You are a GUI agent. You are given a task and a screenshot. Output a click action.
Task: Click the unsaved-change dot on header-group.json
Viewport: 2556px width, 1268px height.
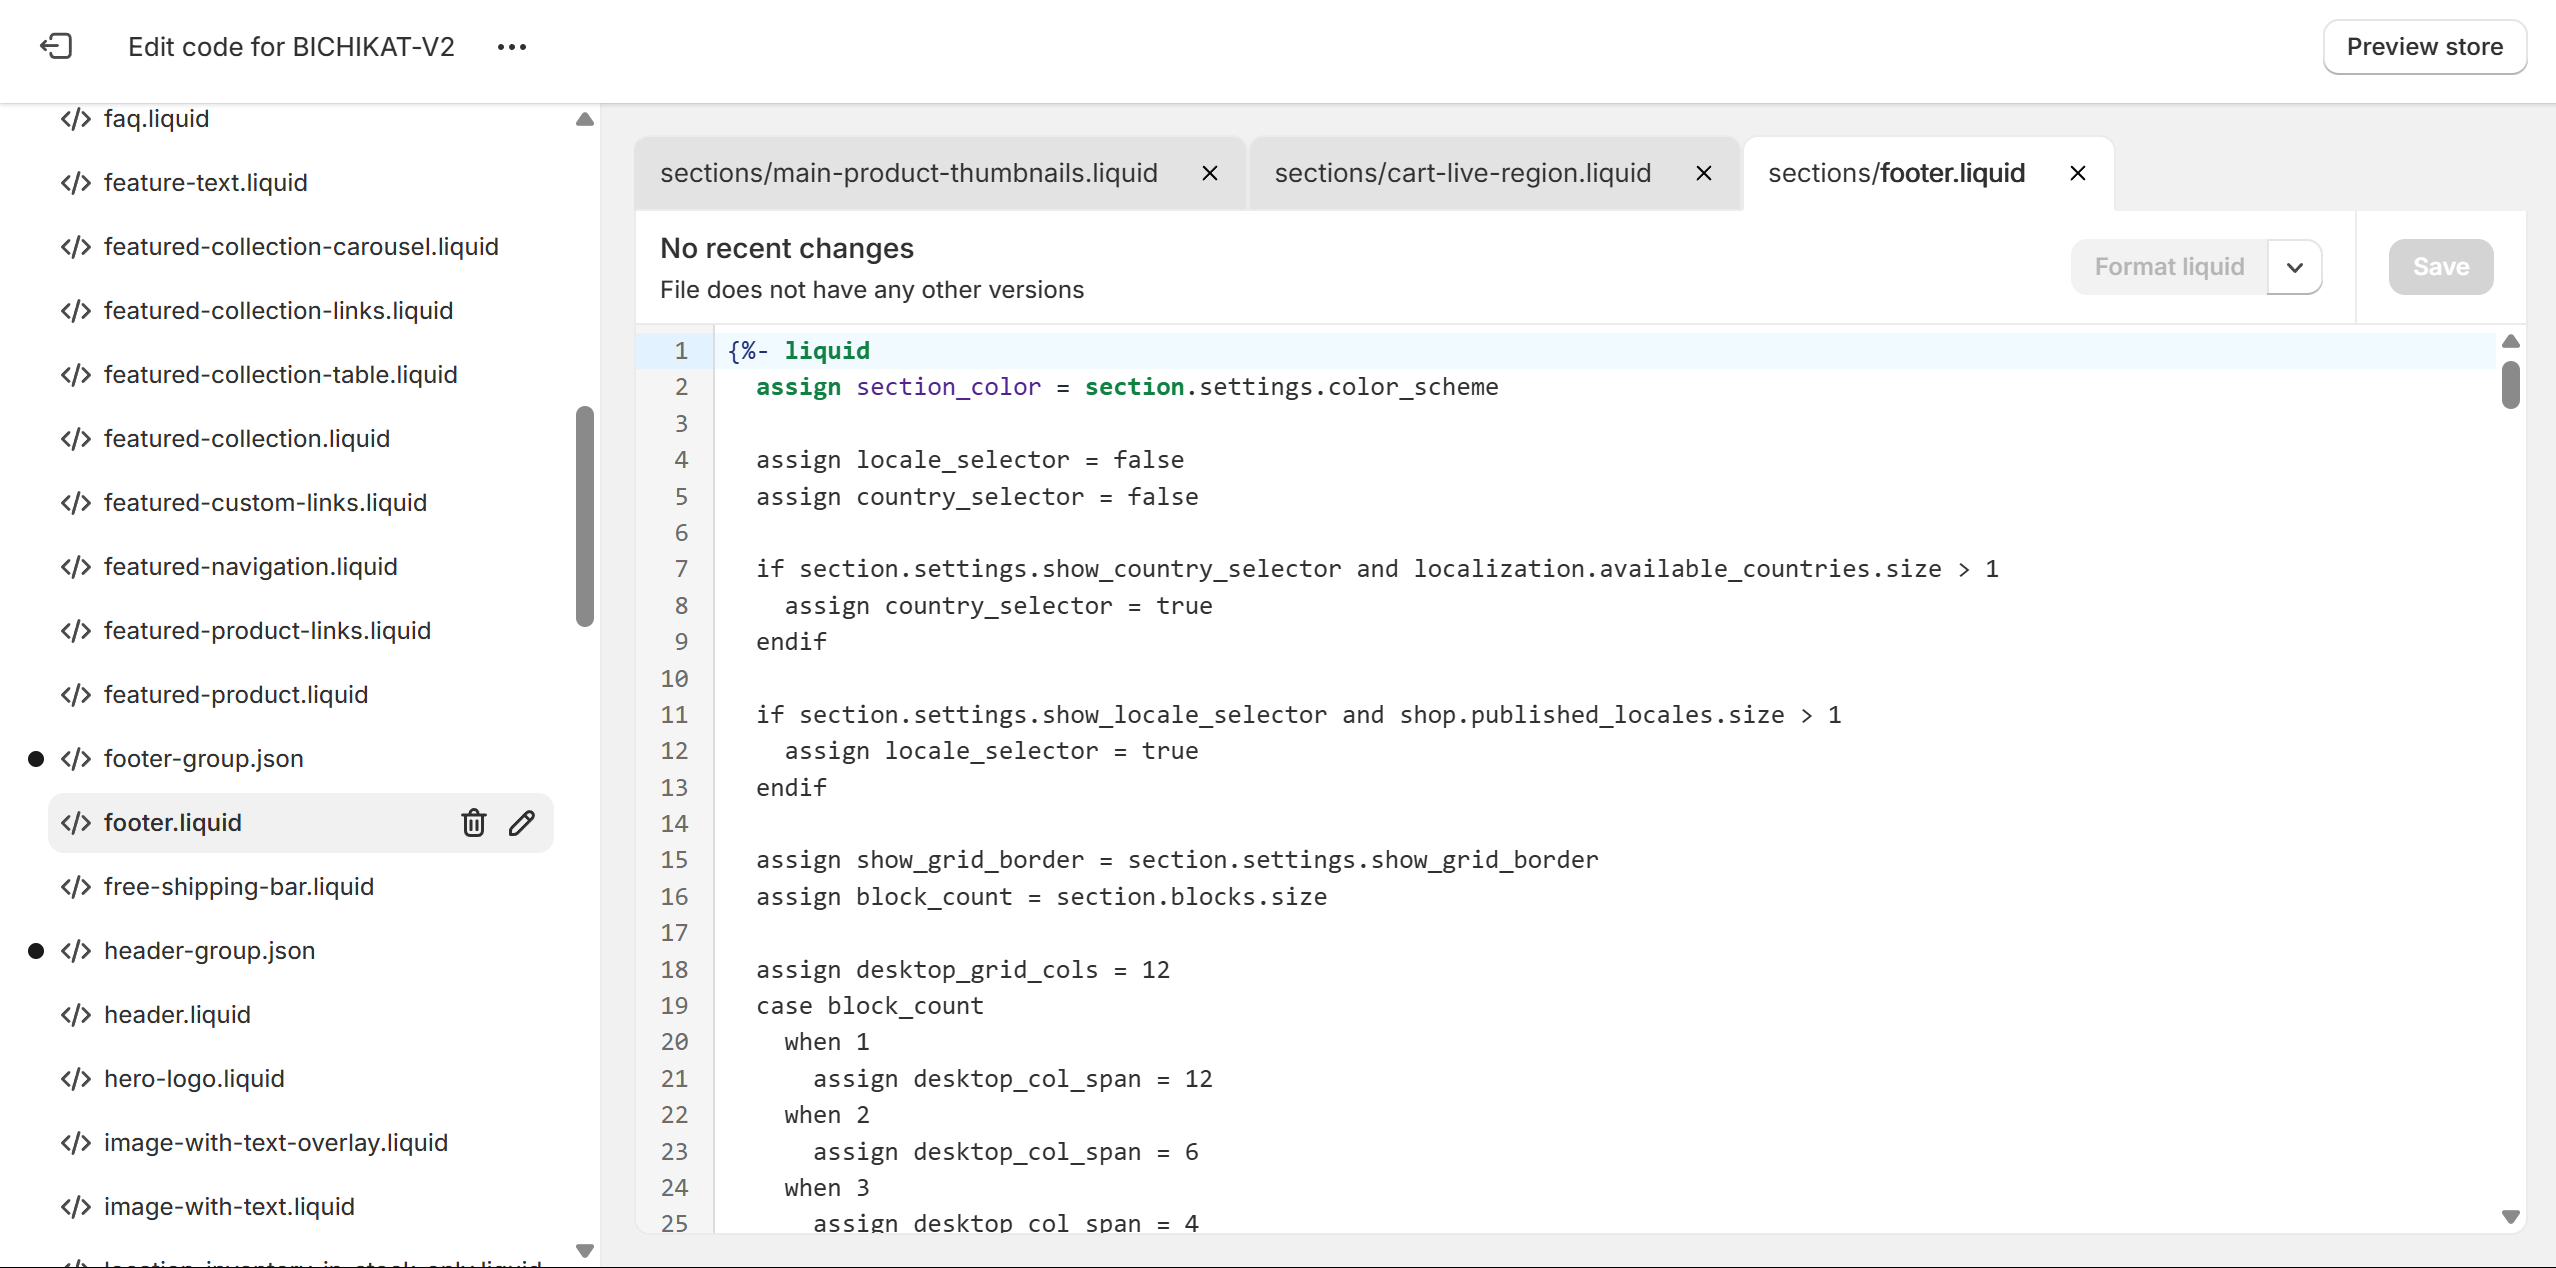click(x=37, y=951)
